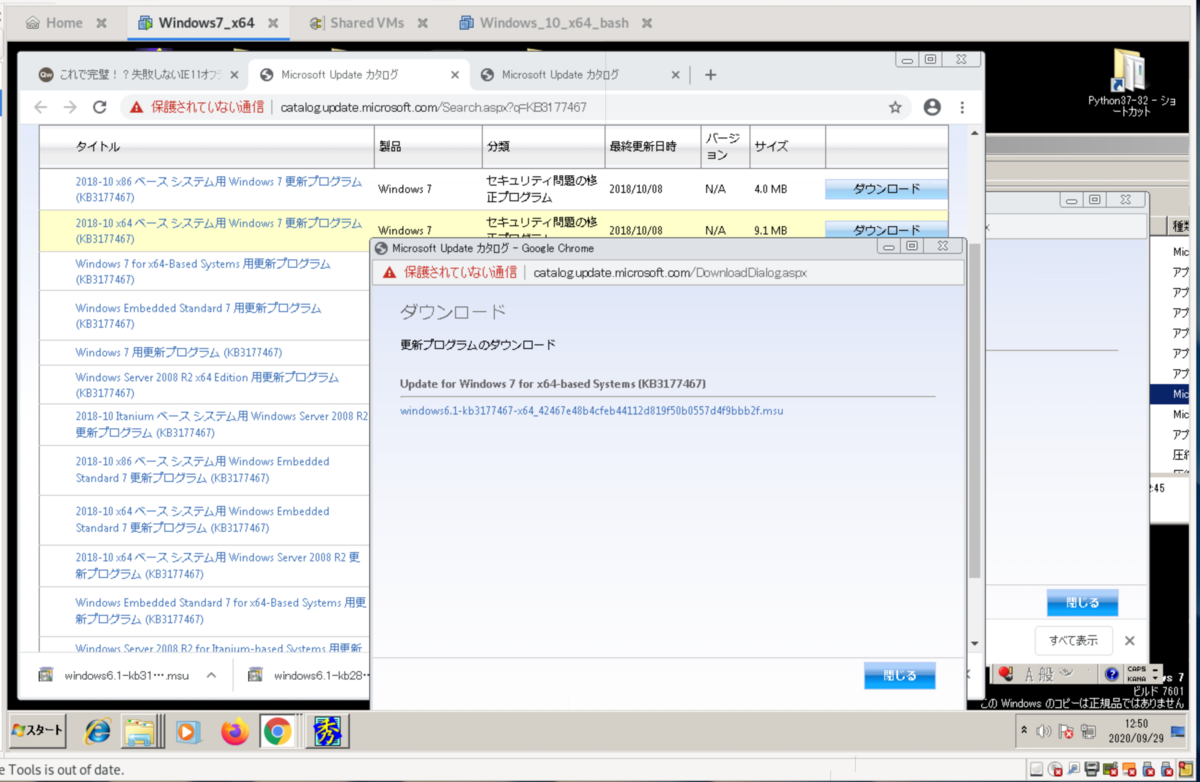Click the clock in system tray
This screenshot has height=782, width=1200.
click(x=1135, y=731)
